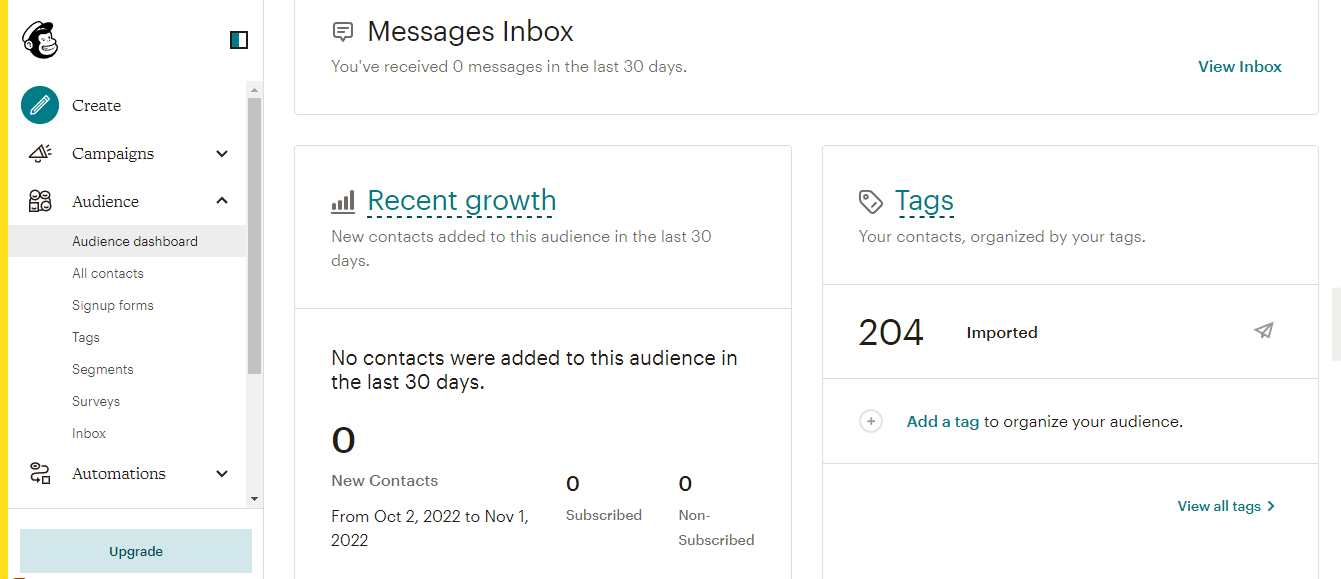Expand the Automations menu chevron
Image resolution: width=1341 pixels, height=579 pixels.
tap(222, 473)
